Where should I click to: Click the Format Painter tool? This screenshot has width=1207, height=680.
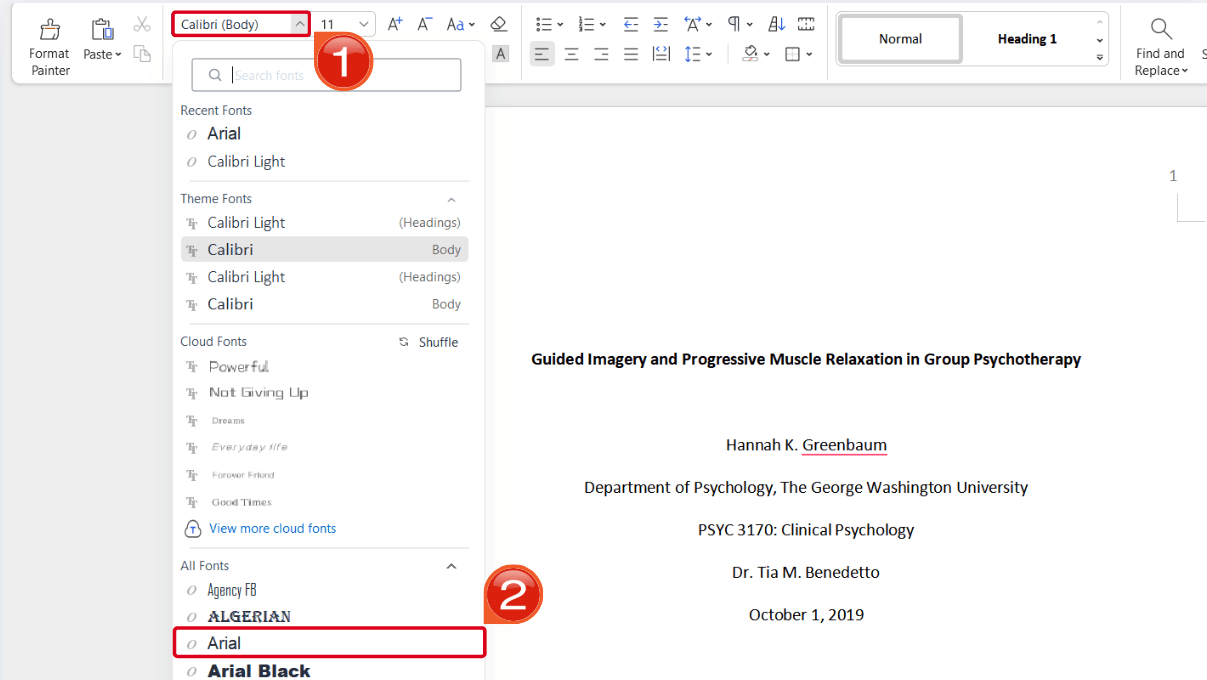tap(49, 46)
